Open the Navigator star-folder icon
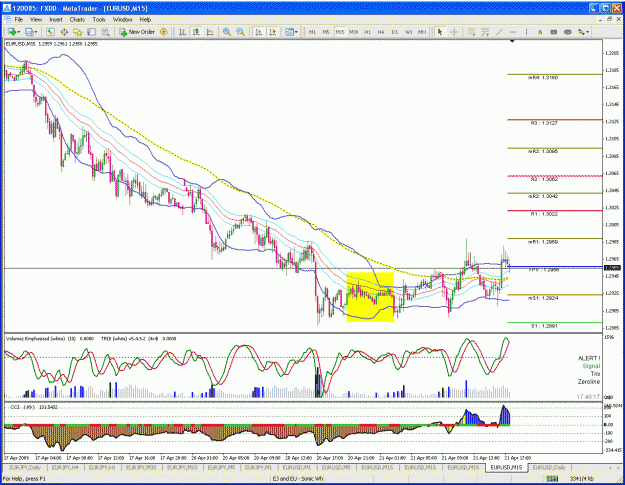The image size is (625, 485). pyautogui.click(x=77, y=32)
